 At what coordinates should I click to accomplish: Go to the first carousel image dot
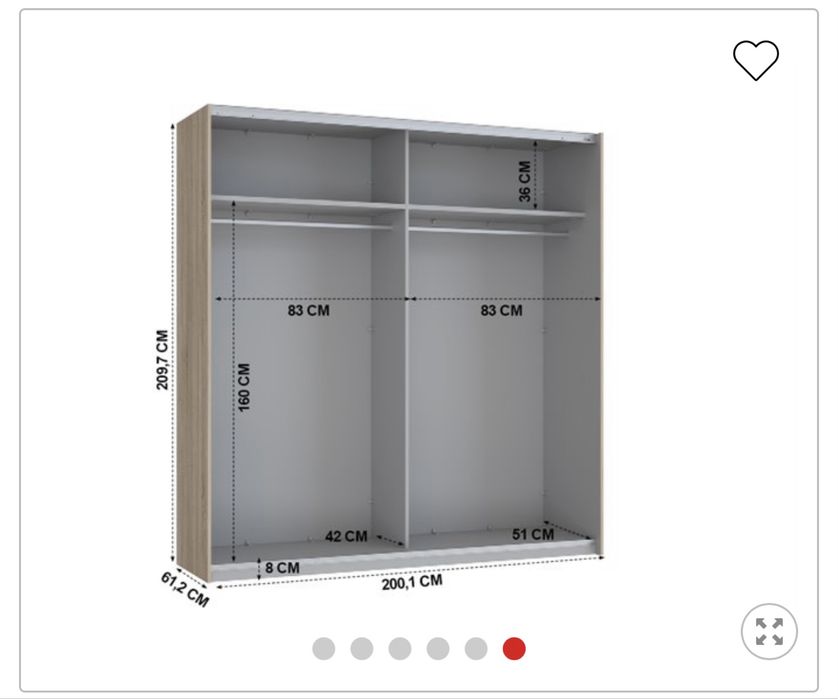tap(324, 648)
